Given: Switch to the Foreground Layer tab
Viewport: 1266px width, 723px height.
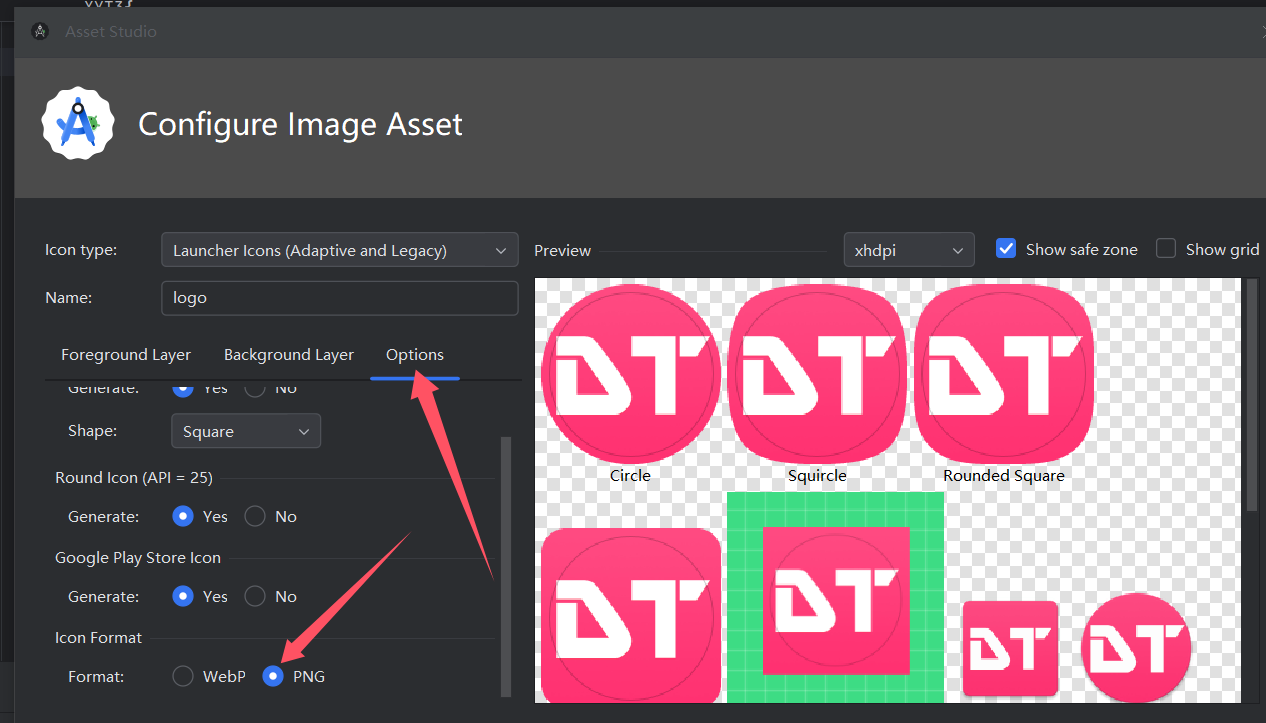Looking at the screenshot, I should [126, 355].
